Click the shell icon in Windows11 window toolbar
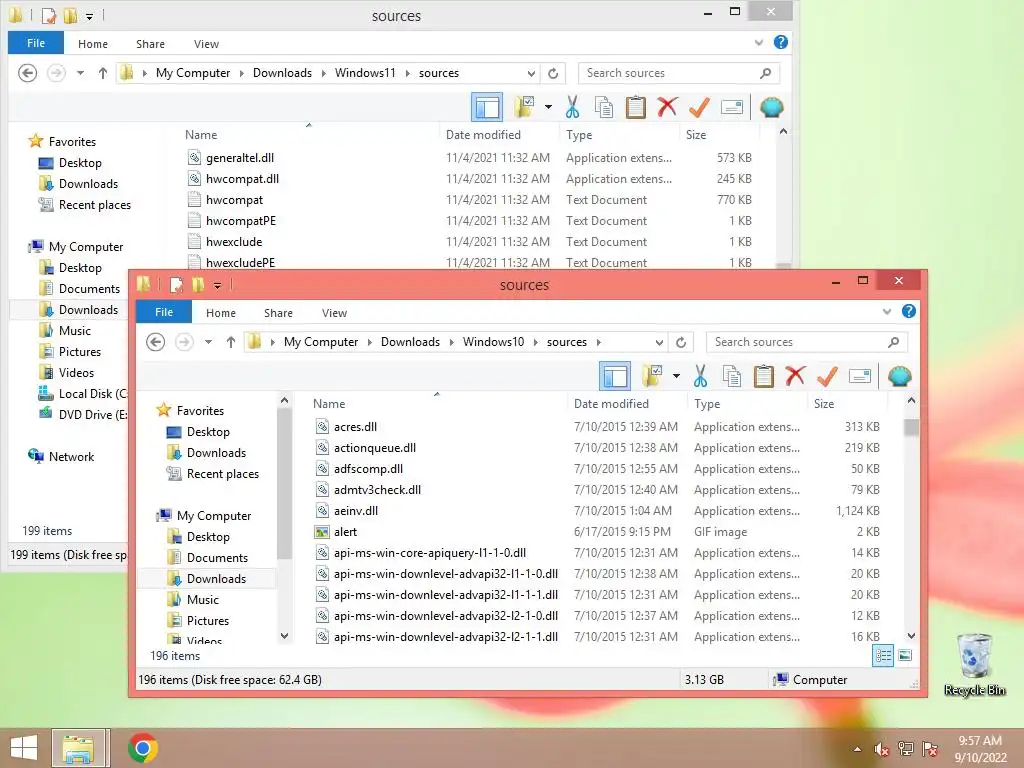This screenshot has width=1024, height=768. (x=771, y=107)
